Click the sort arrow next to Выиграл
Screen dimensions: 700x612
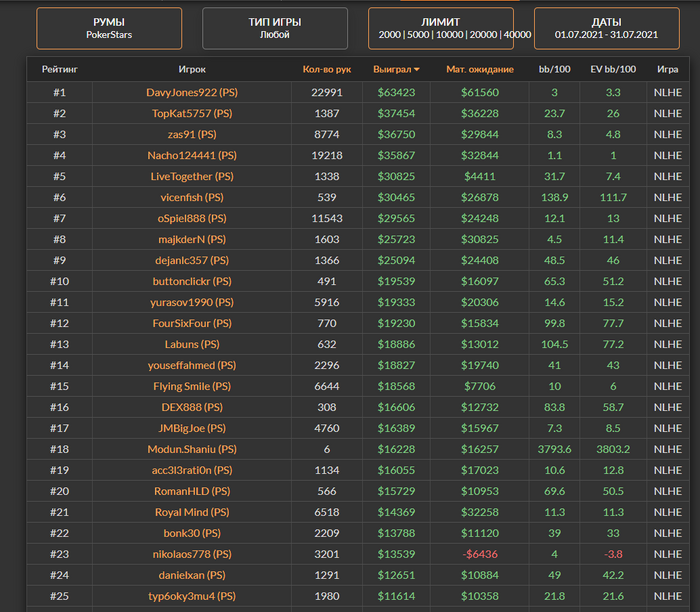click(416, 70)
